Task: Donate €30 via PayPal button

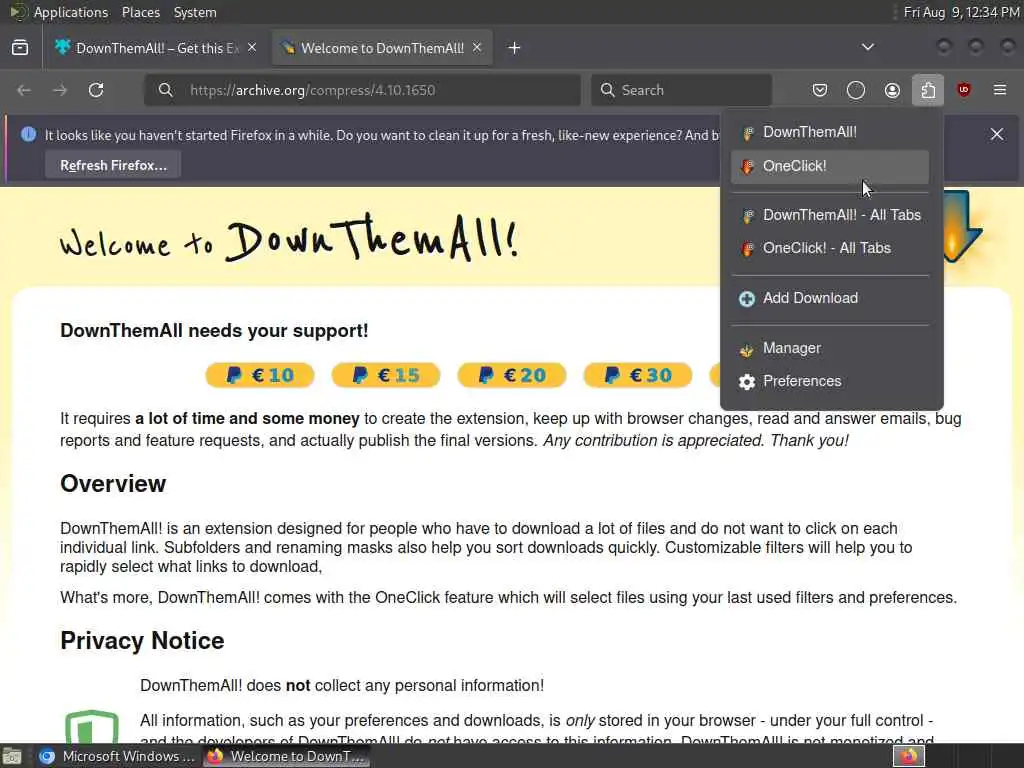Action: [x=638, y=376]
